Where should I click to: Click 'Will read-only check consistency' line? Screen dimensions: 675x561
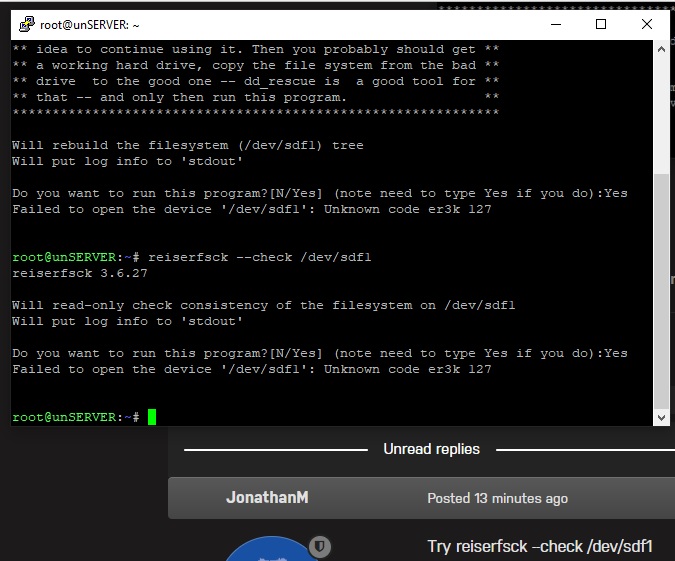pos(263,305)
